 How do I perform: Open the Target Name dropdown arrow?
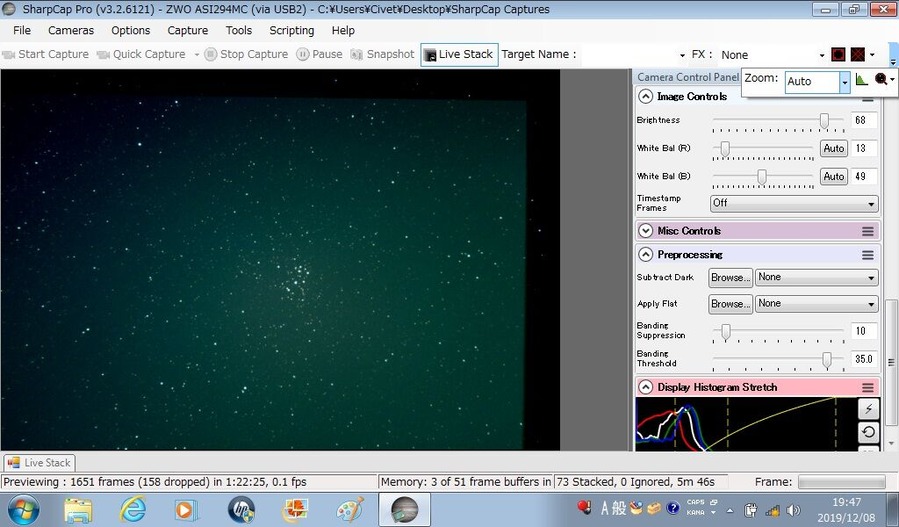point(682,56)
